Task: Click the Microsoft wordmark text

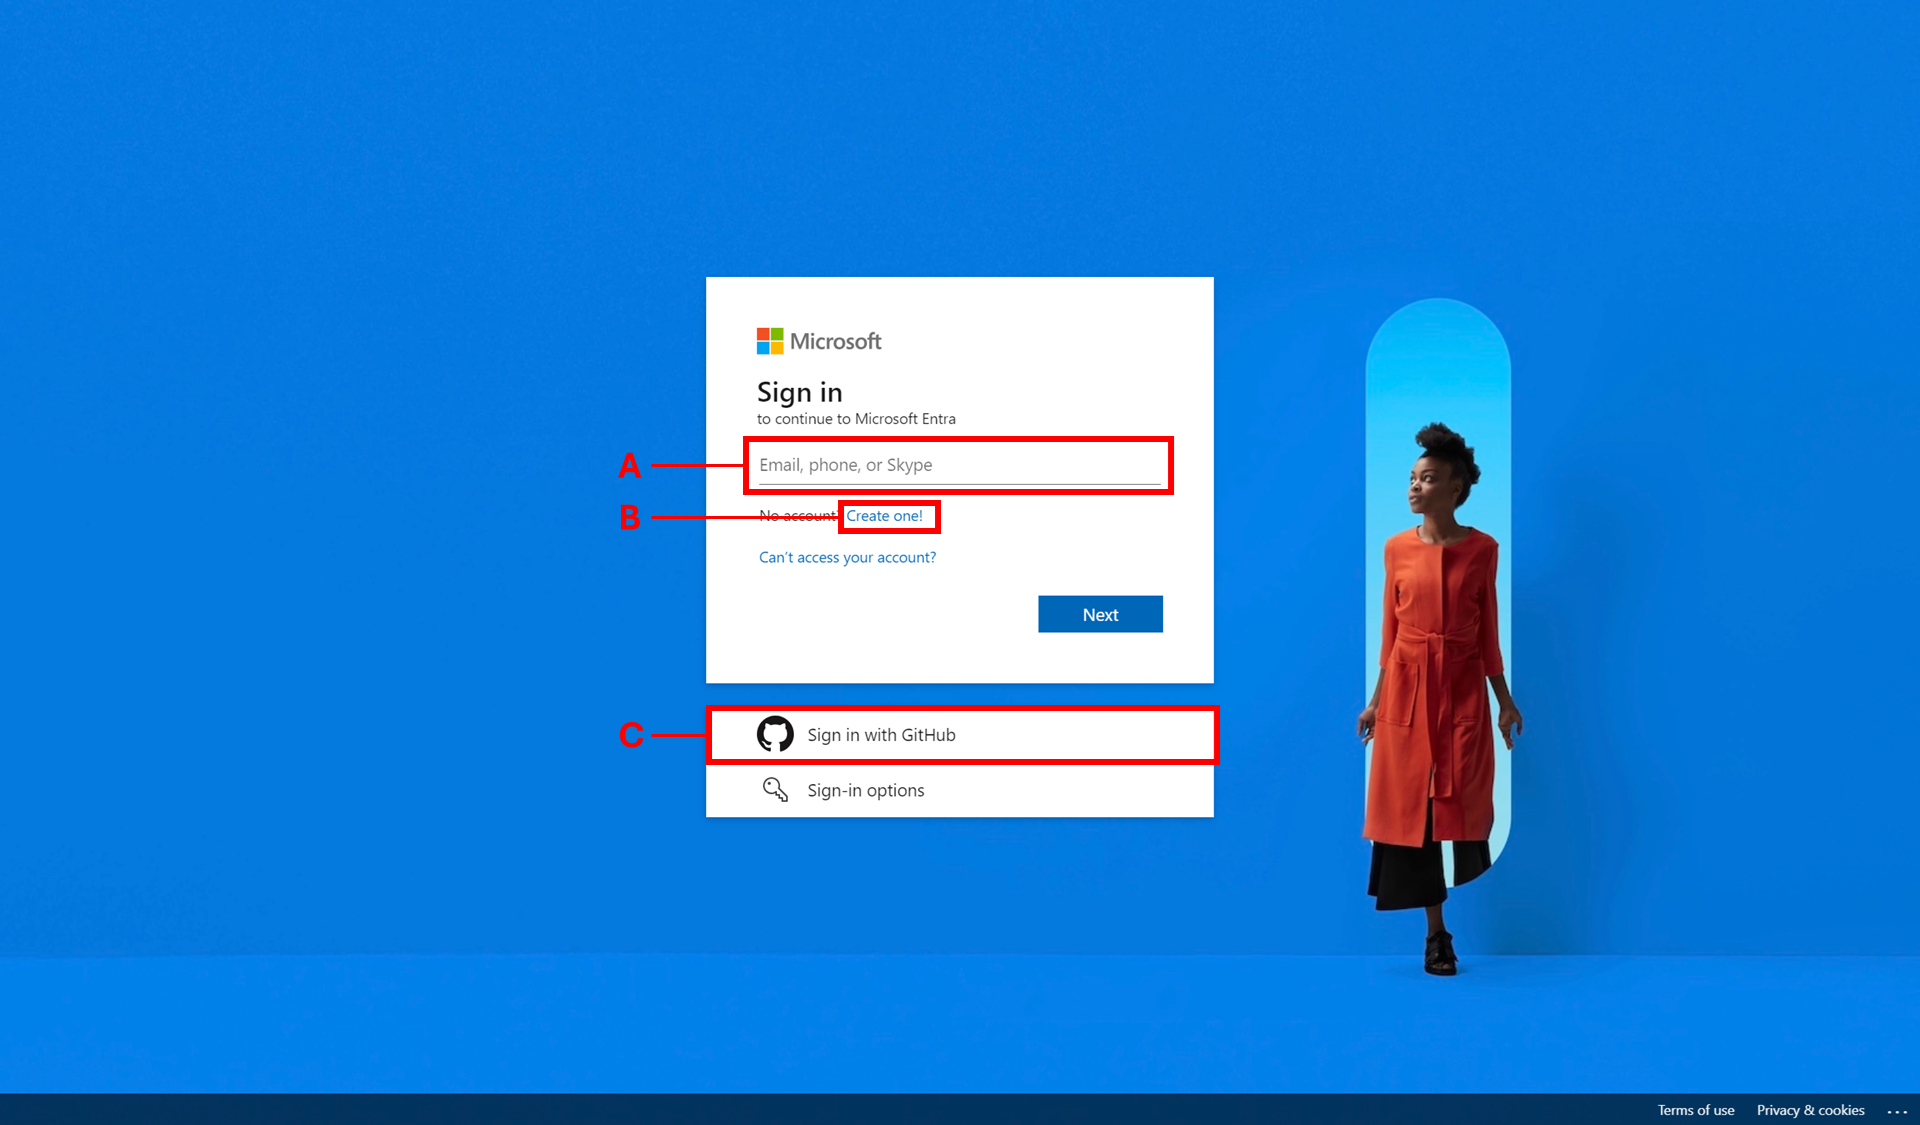Action: click(x=836, y=341)
